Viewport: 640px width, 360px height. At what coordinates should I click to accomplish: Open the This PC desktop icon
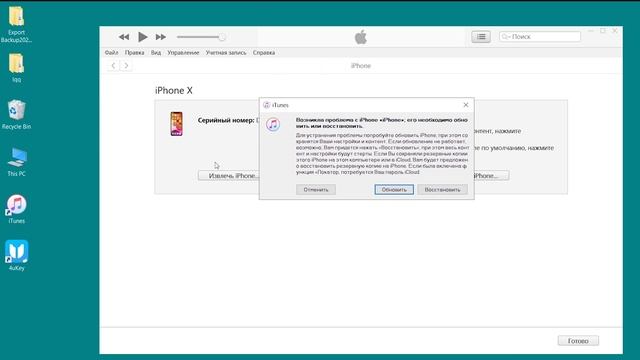[16, 162]
